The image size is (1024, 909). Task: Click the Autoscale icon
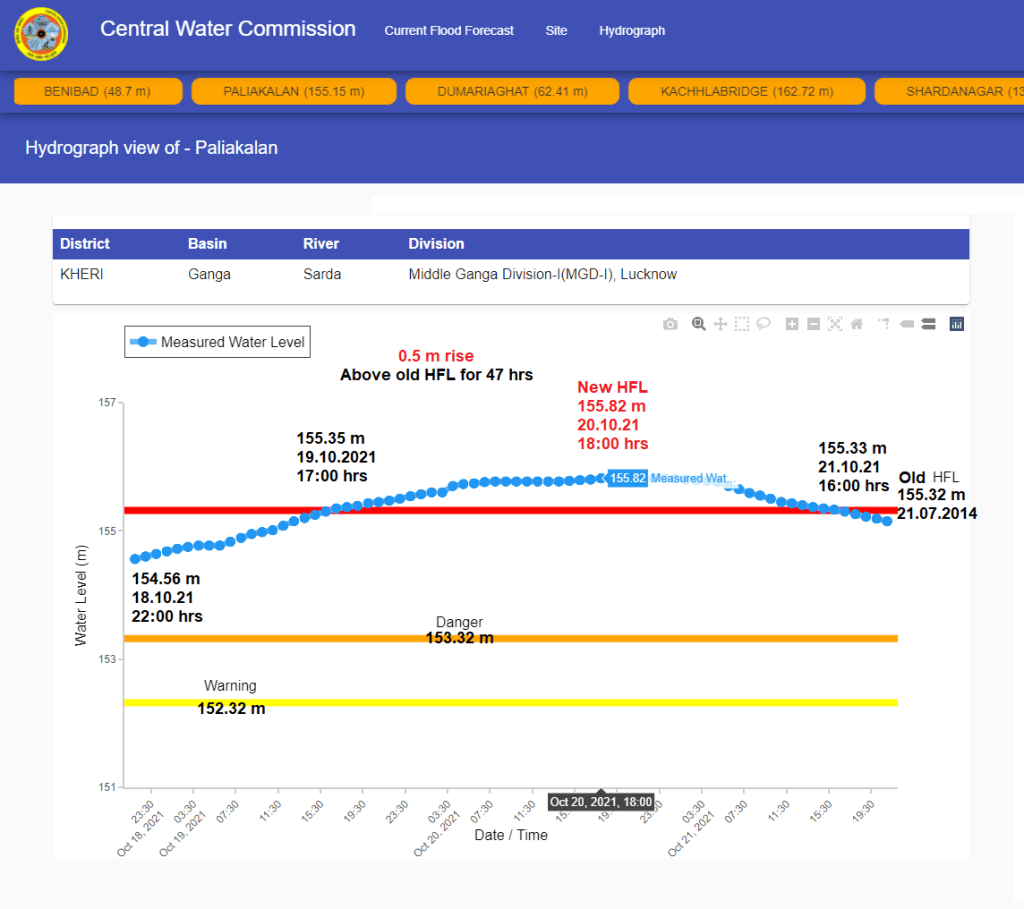(x=835, y=324)
